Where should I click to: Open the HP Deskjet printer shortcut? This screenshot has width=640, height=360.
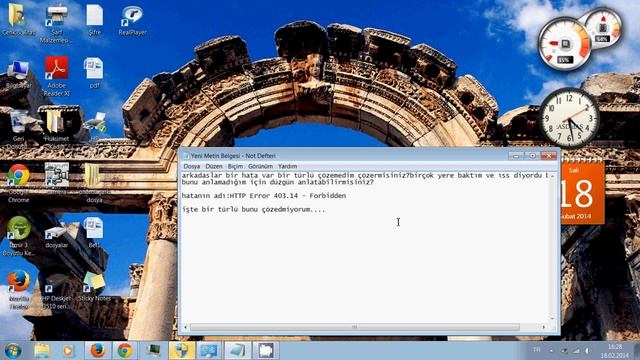click(57, 291)
